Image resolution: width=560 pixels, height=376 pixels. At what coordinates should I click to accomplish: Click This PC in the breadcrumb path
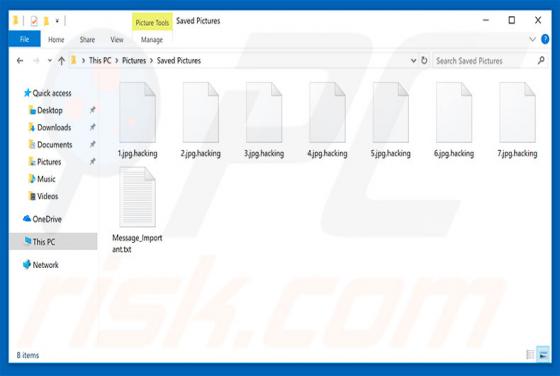point(100,60)
